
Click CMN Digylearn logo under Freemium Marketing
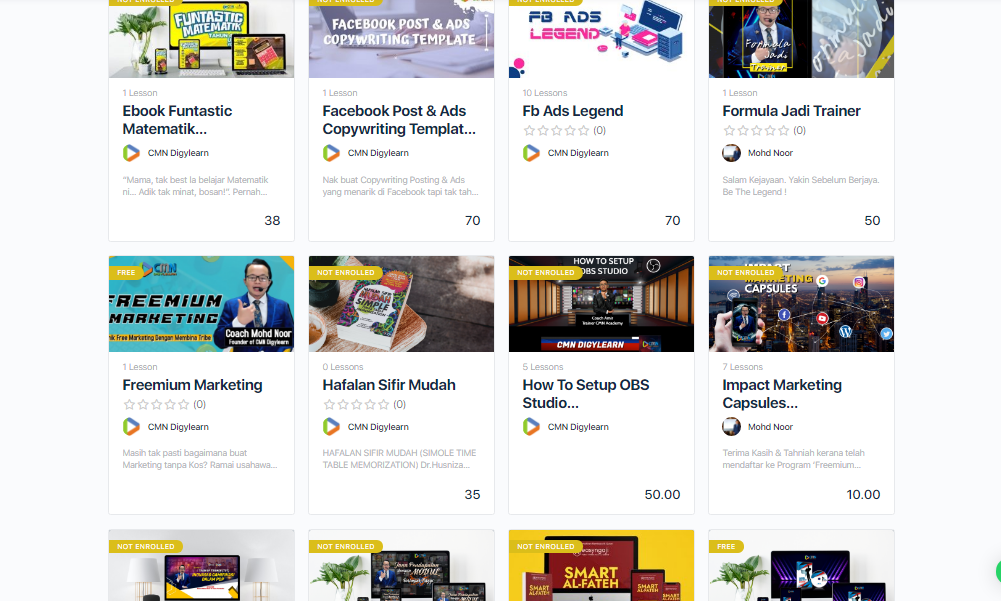(x=132, y=427)
